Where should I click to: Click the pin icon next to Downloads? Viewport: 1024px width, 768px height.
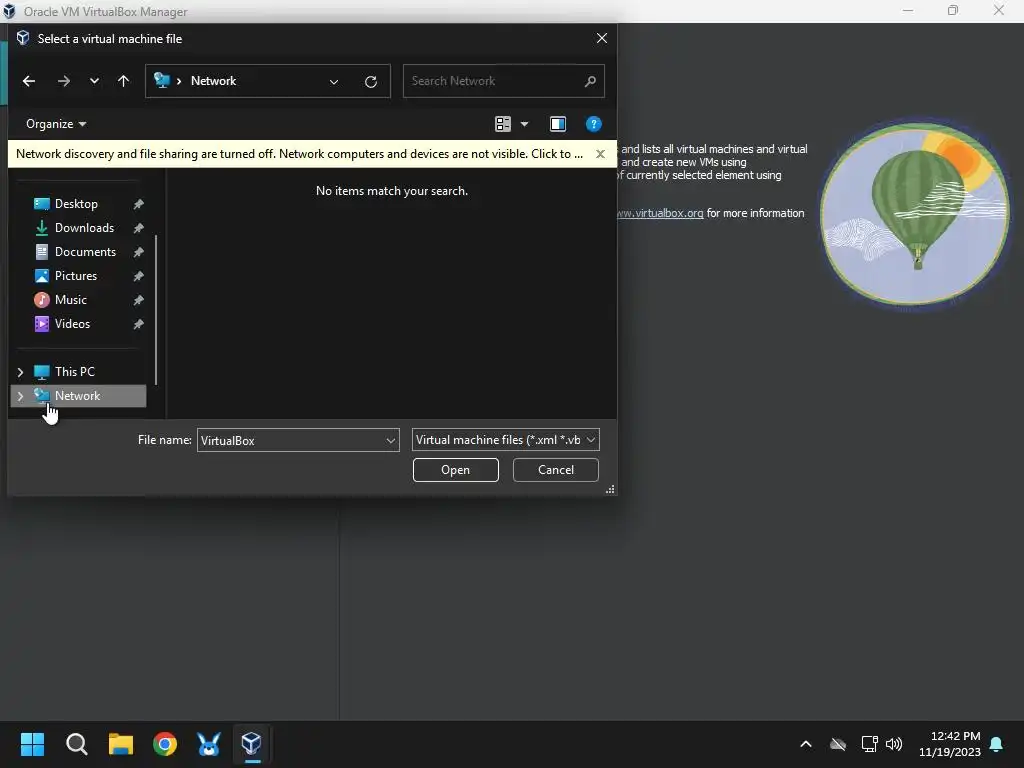(x=138, y=229)
